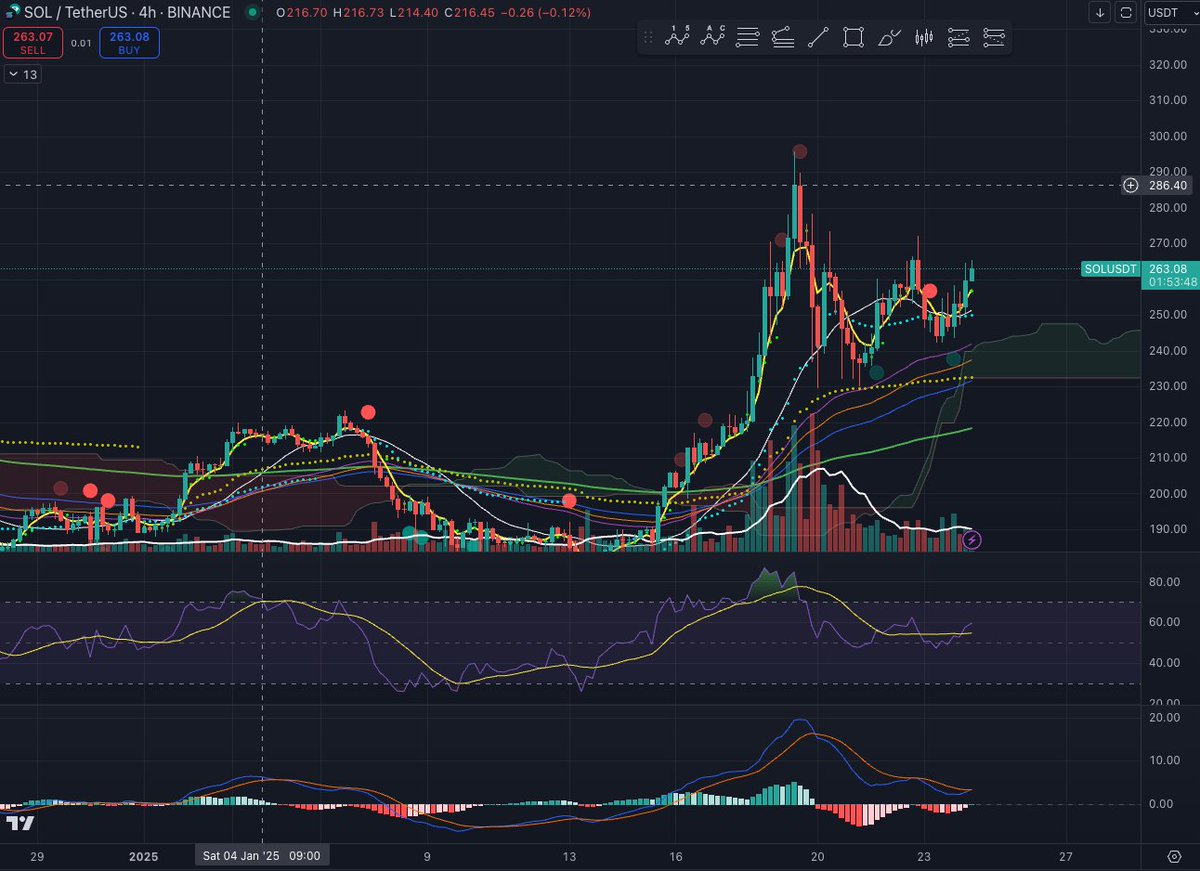1200x871 pixels.
Task: Click the 27 date on time axis
Action: click(x=1066, y=857)
